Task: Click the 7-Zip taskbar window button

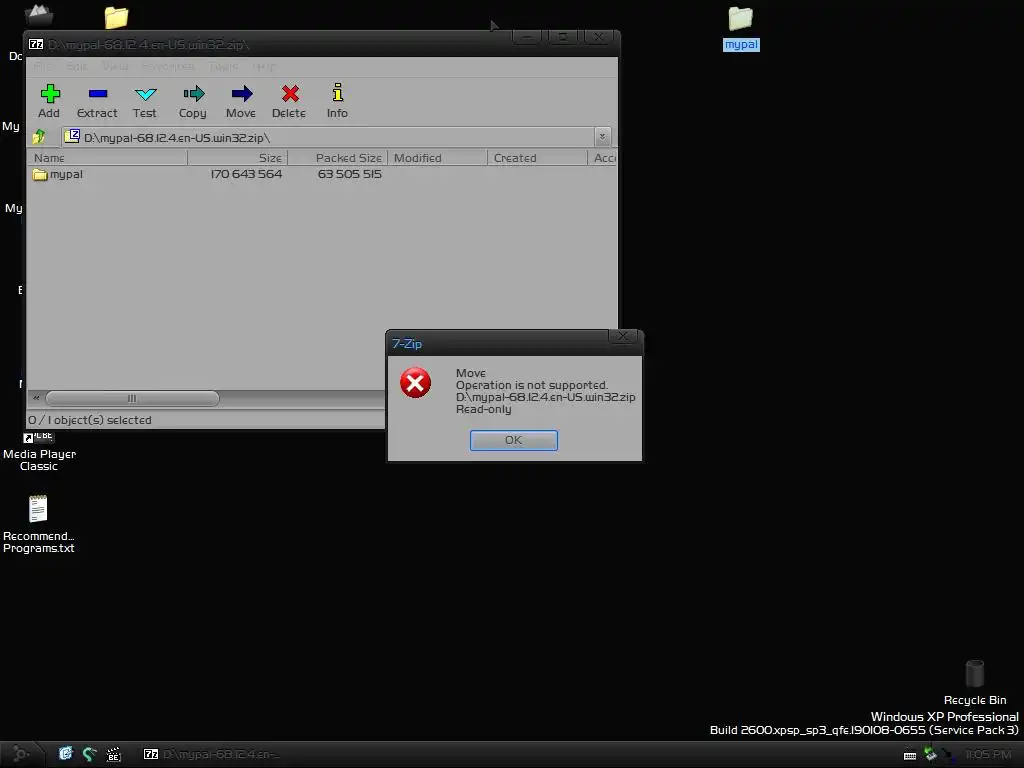Action: coord(212,754)
